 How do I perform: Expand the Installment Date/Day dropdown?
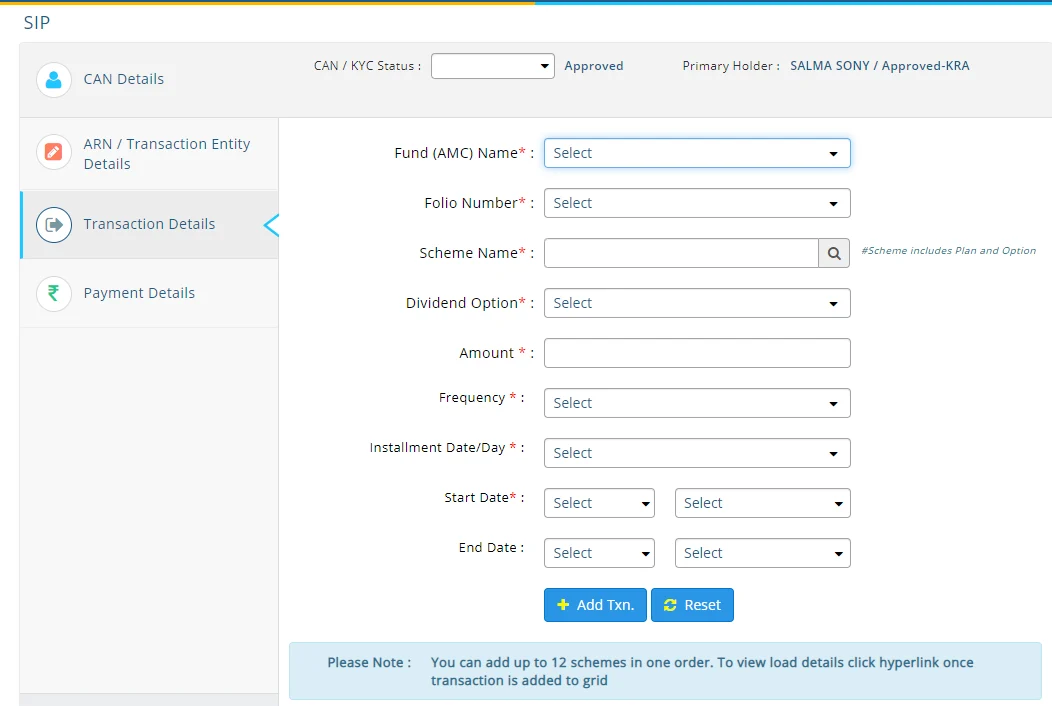tap(696, 453)
